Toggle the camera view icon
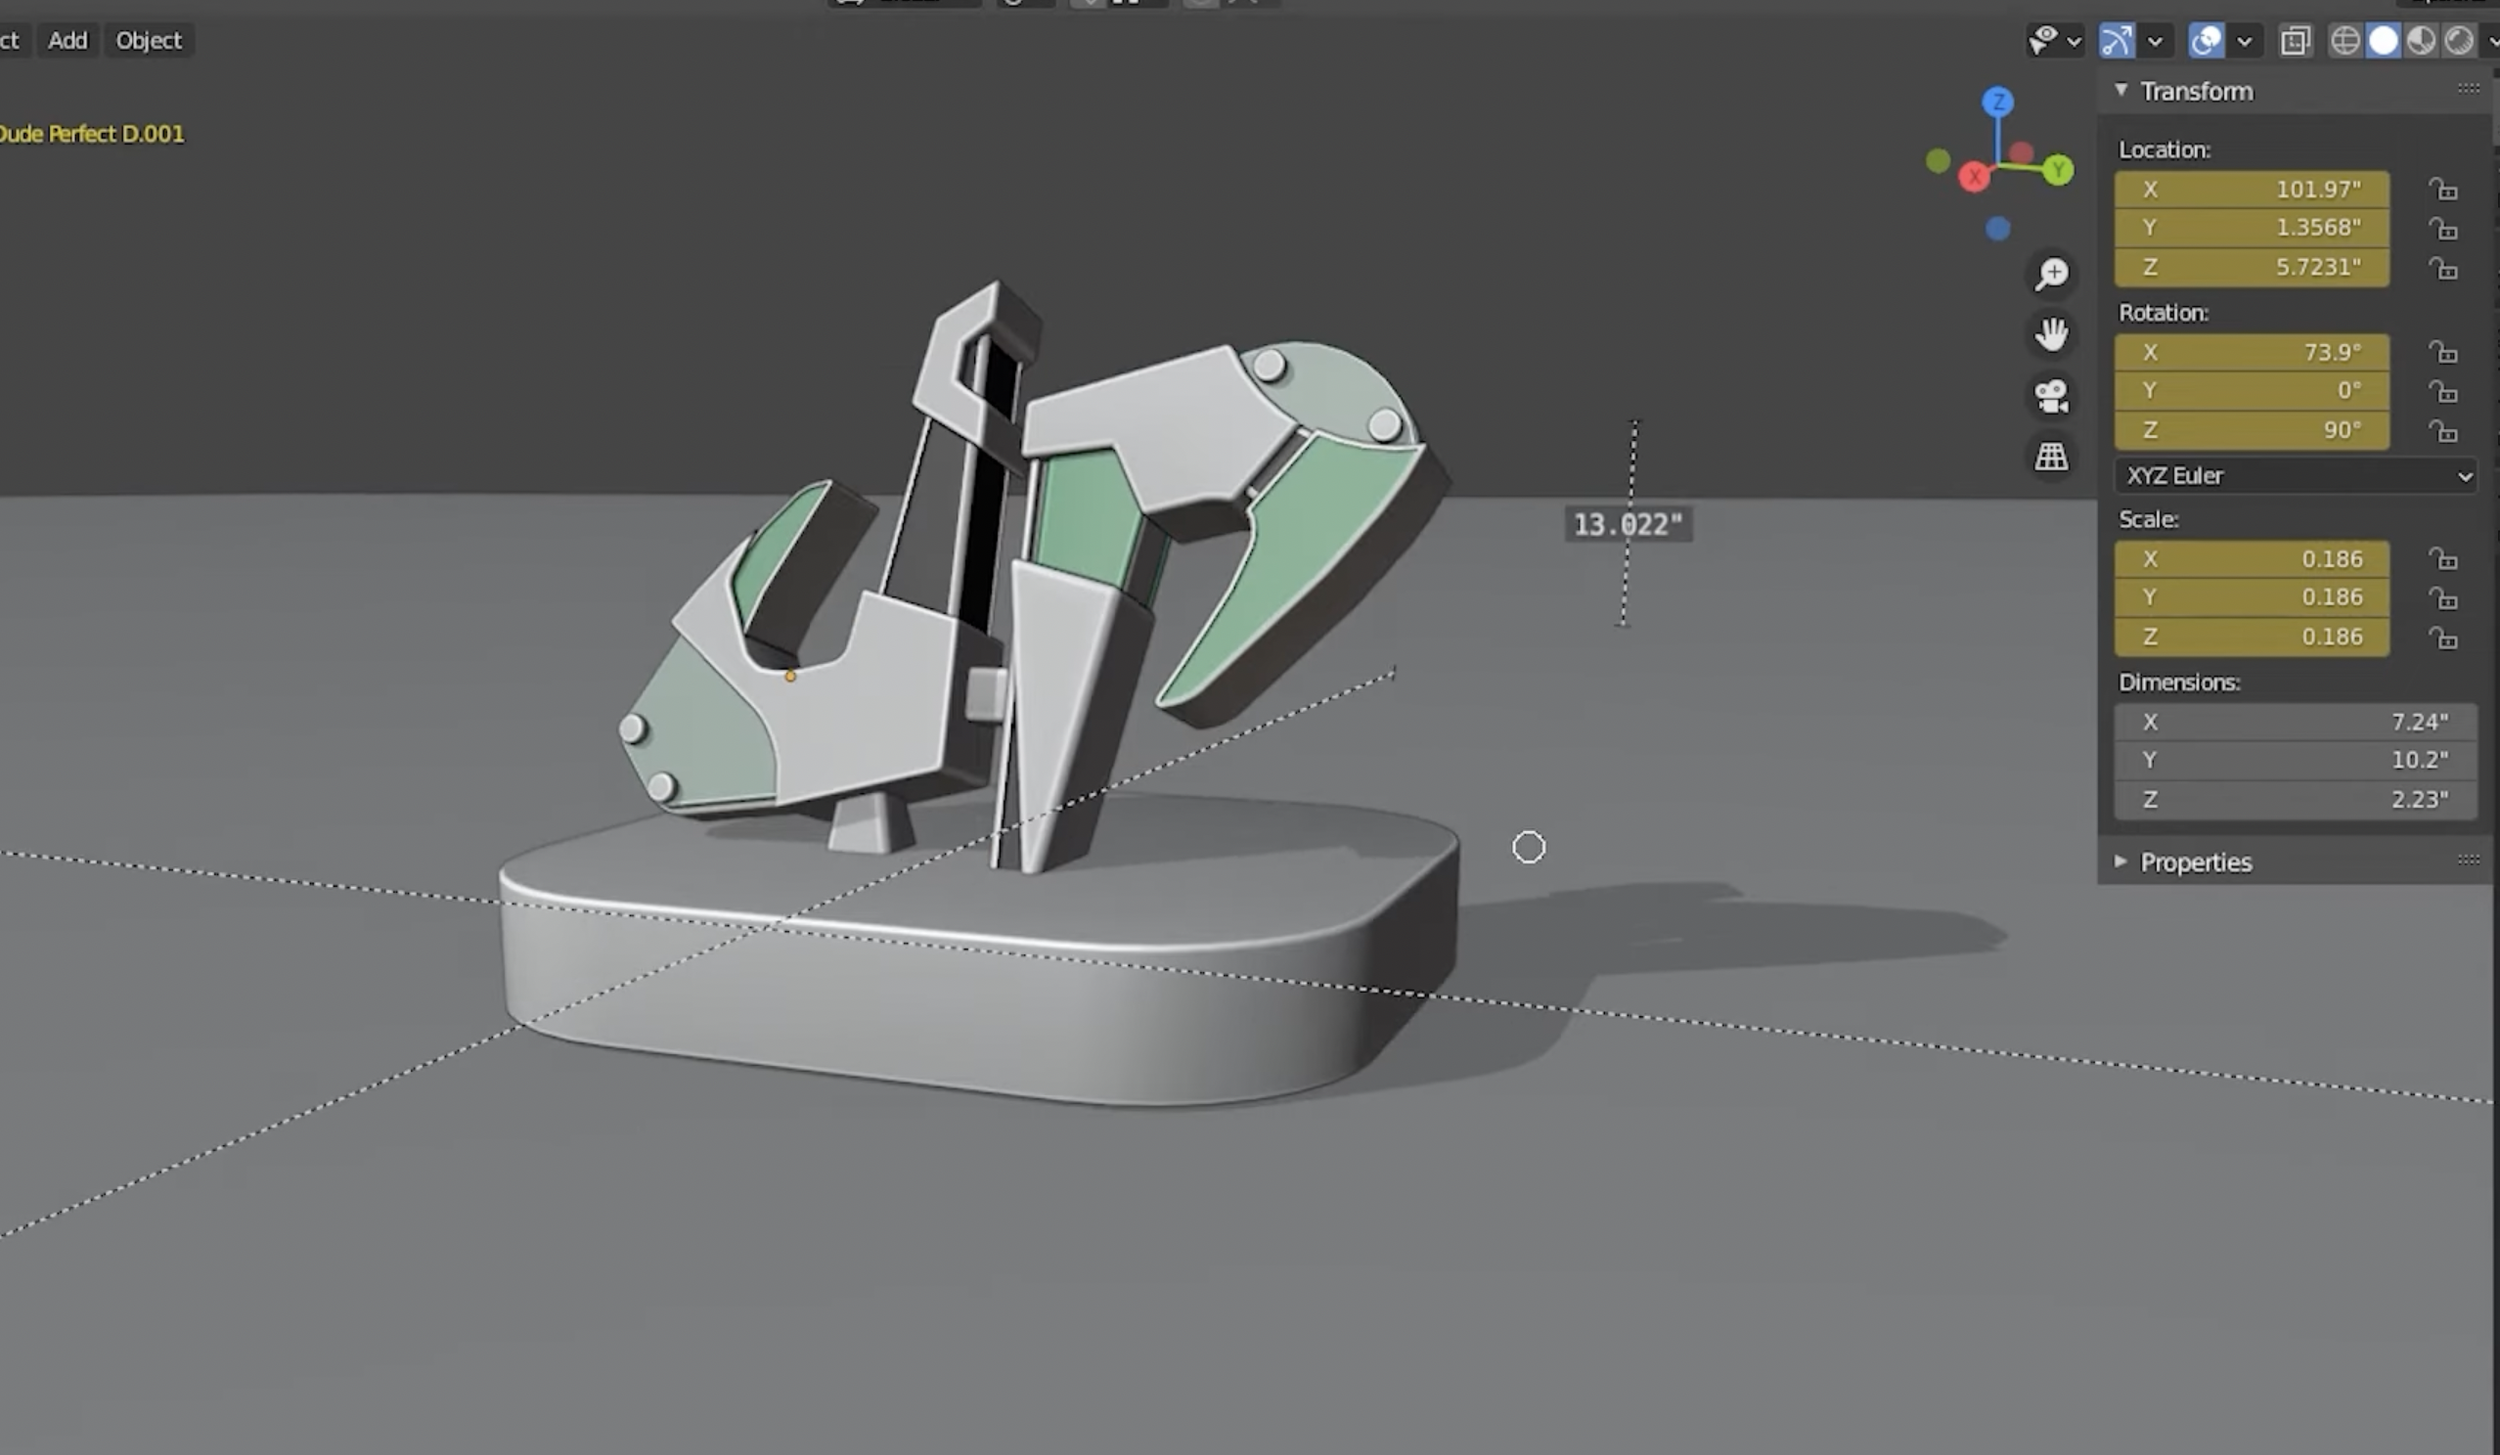Image resolution: width=2500 pixels, height=1455 pixels. (x=2051, y=396)
